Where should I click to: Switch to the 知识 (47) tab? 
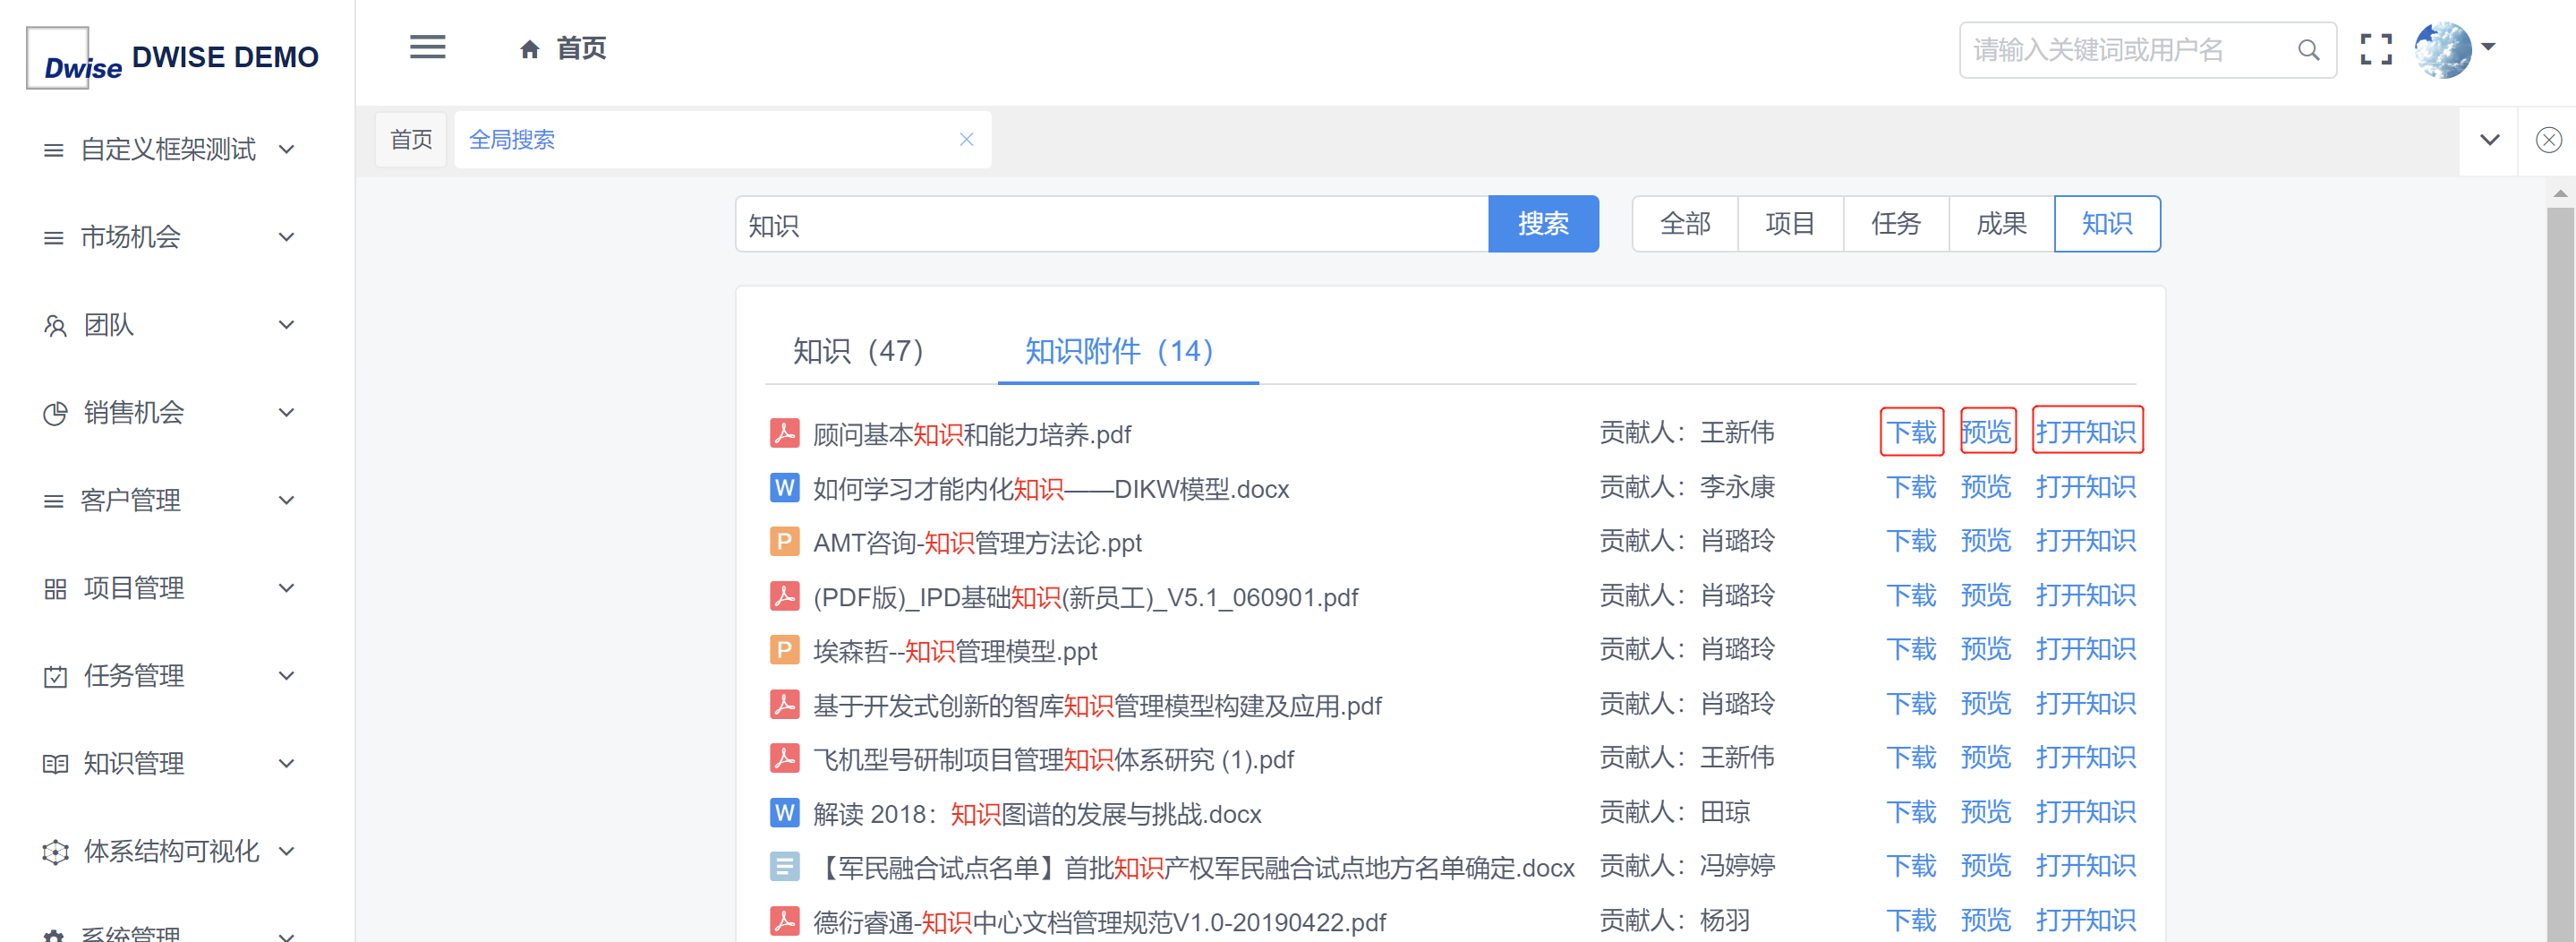point(857,351)
